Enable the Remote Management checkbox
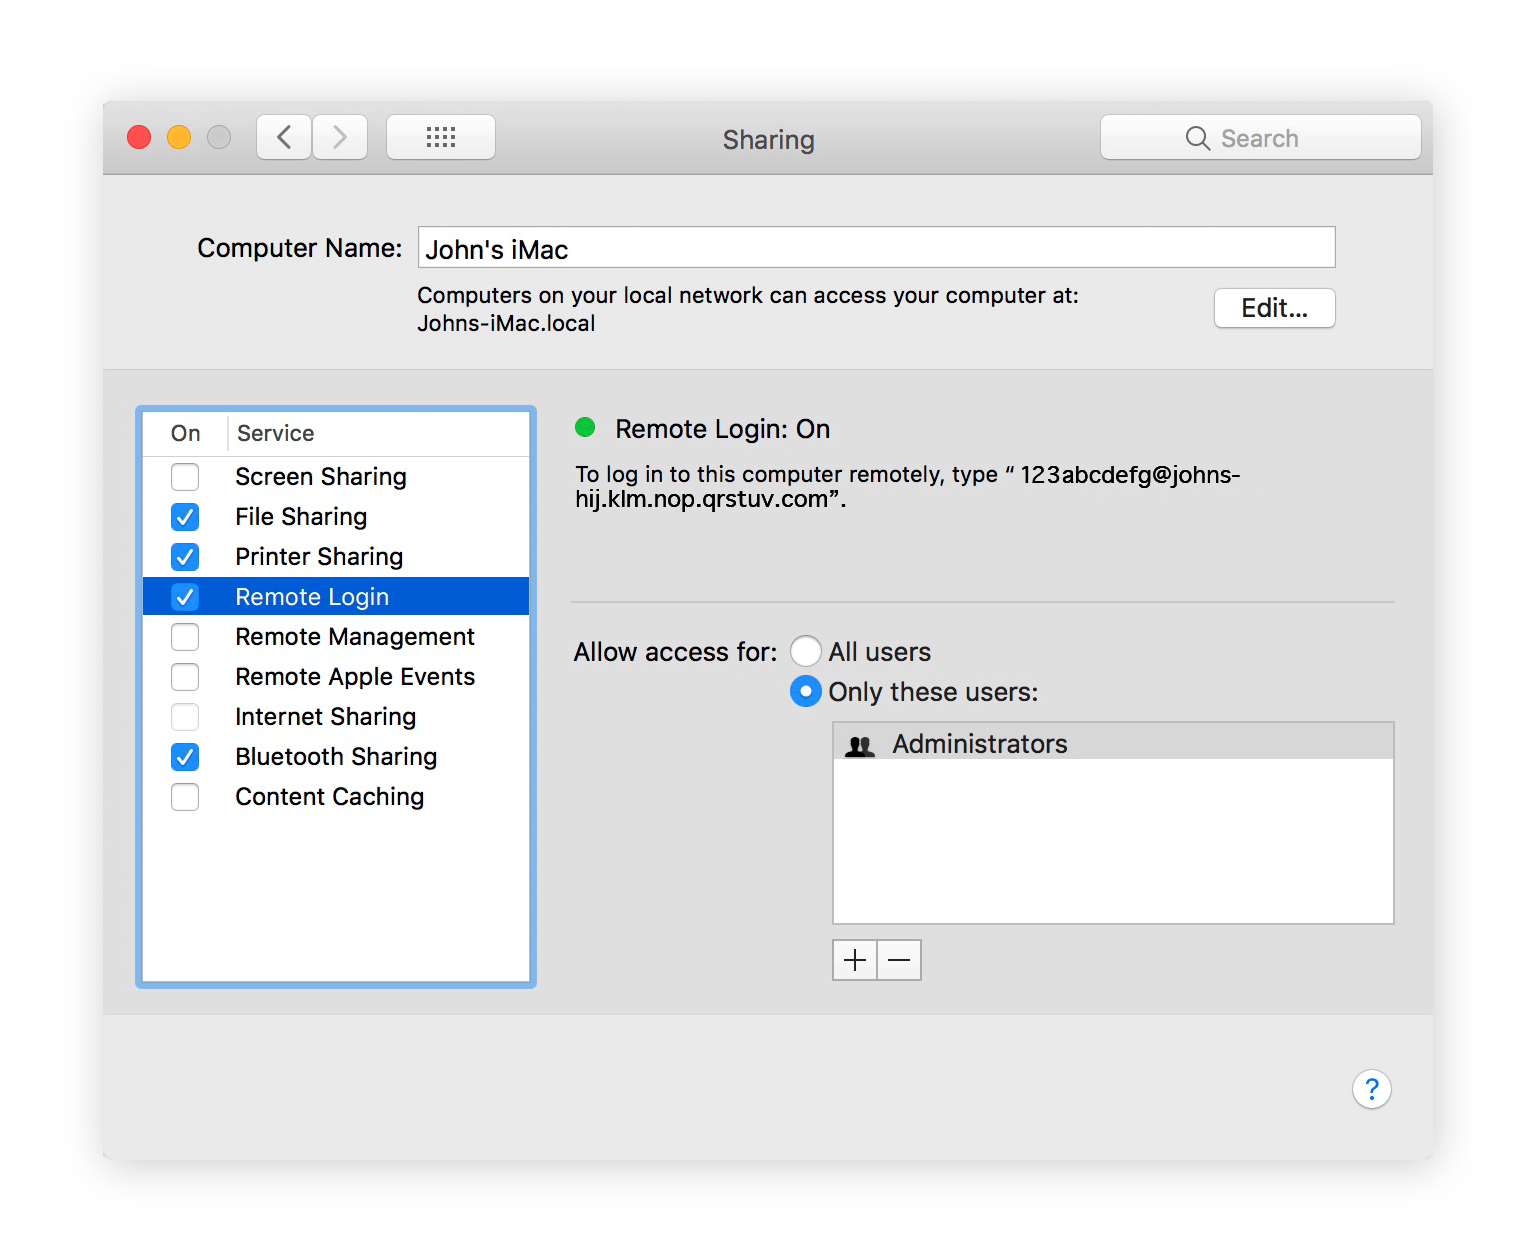This screenshot has width=1532, height=1259. tap(185, 637)
